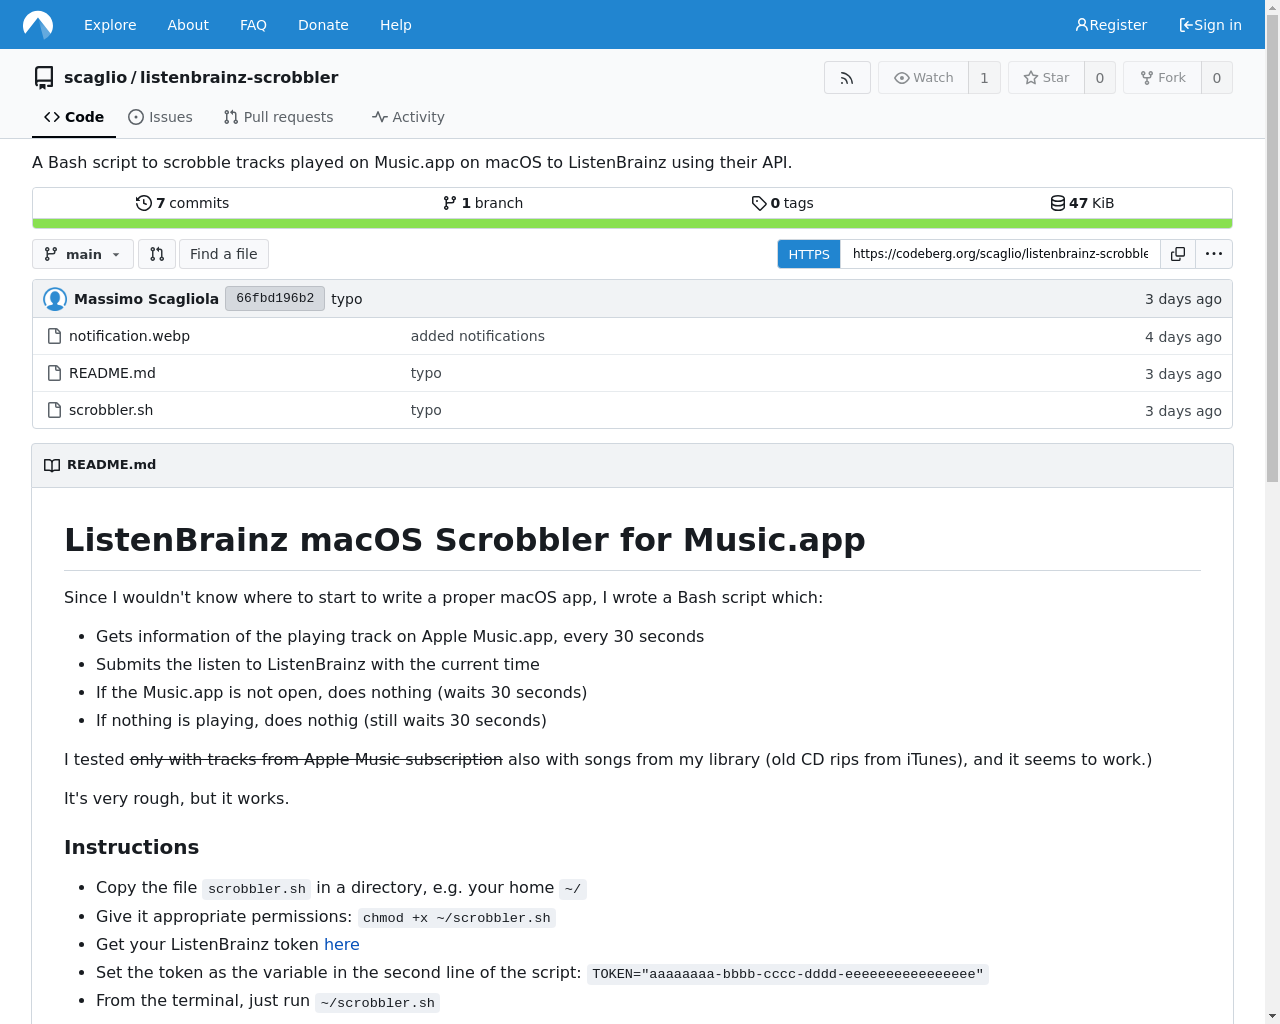The height and width of the screenshot is (1024, 1280).
Task: Click the scrobbler.sh file icon
Action: coord(55,410)
